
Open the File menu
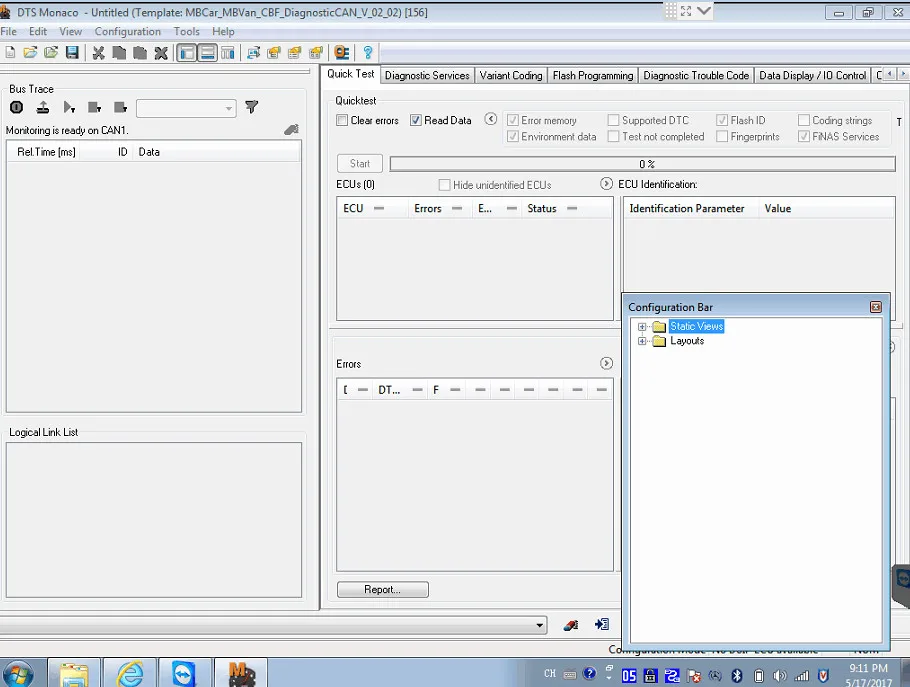tap(9, 31)
